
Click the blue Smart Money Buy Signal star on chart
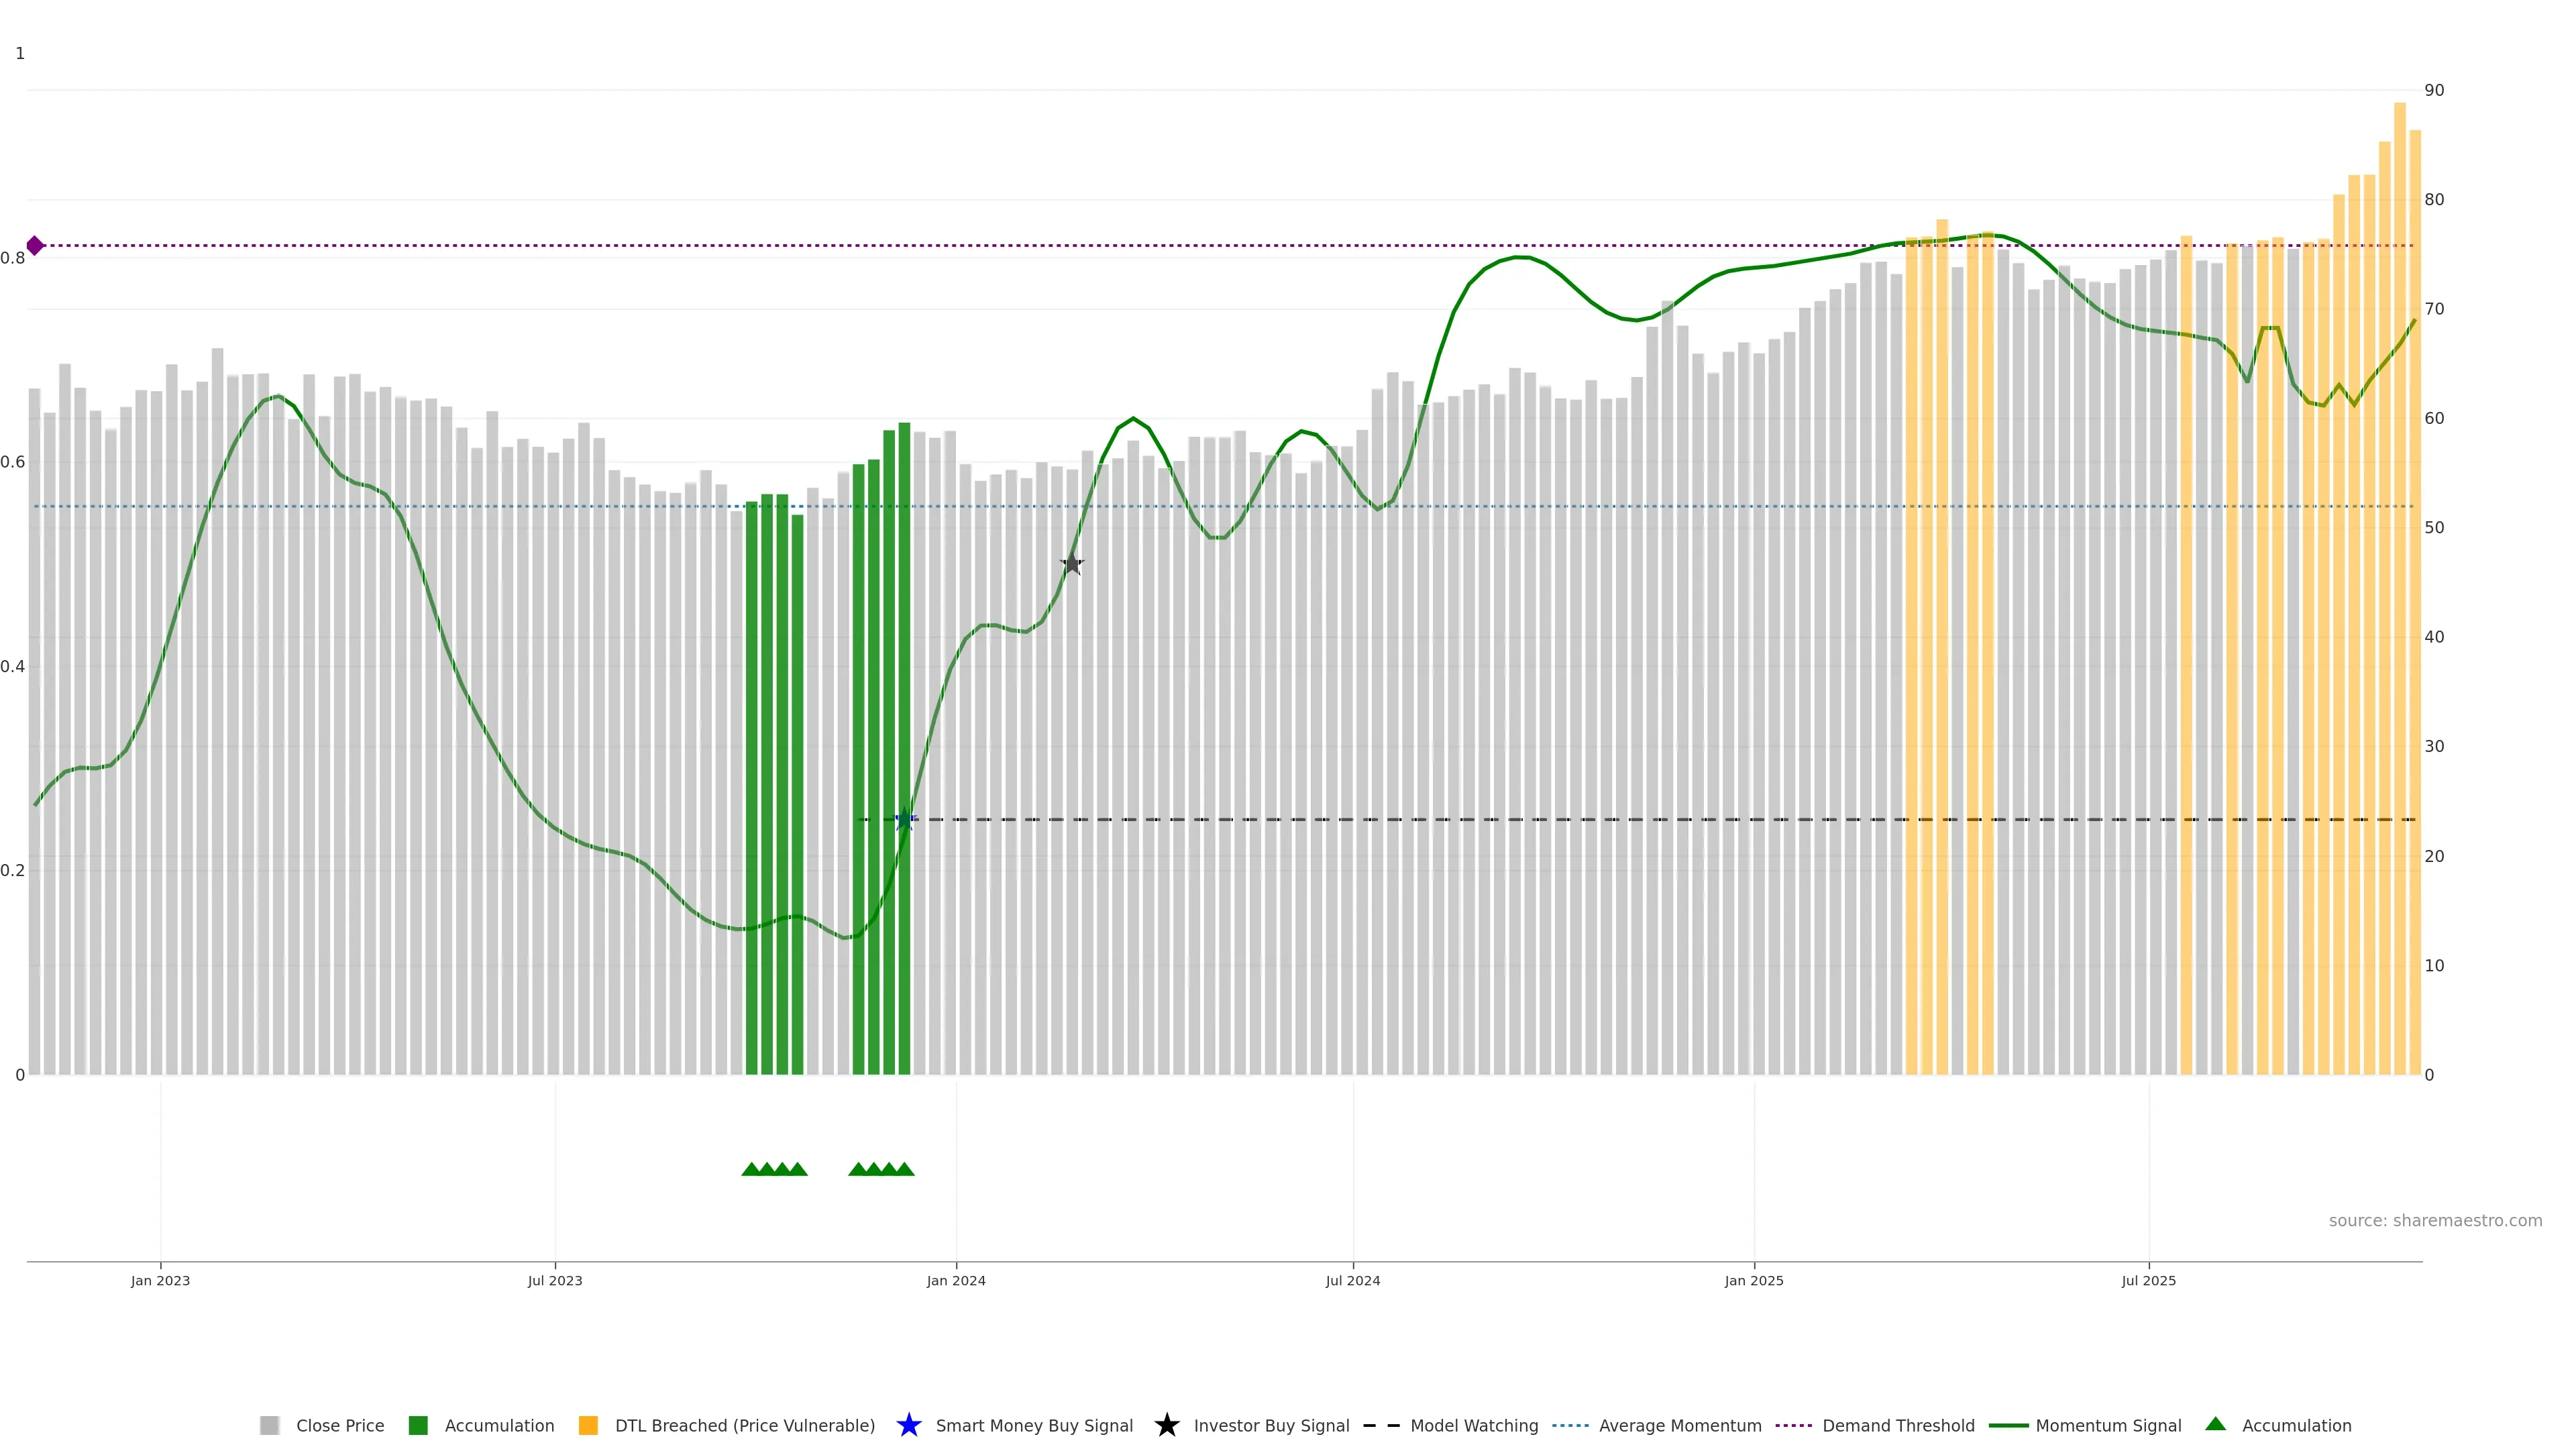(x=904, y=820)
